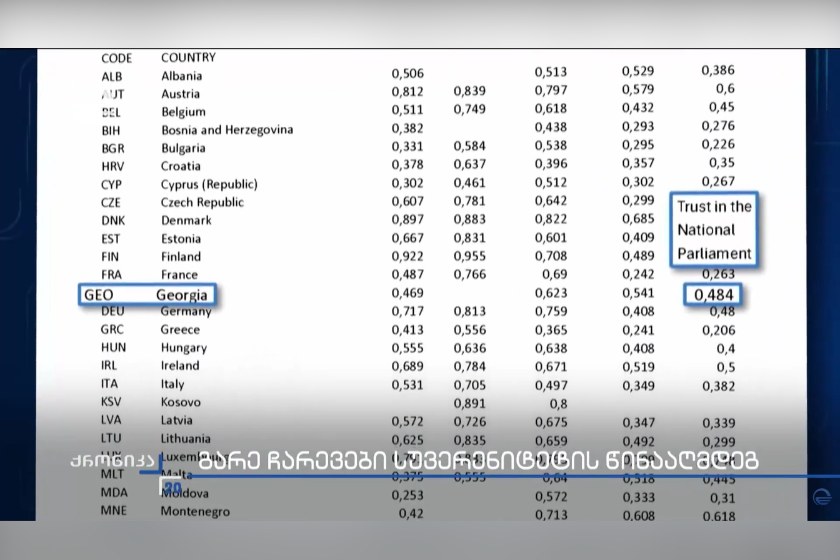Click the HRV country code
The width and height of the screenshot is (840, 560).
pos(112,167)
